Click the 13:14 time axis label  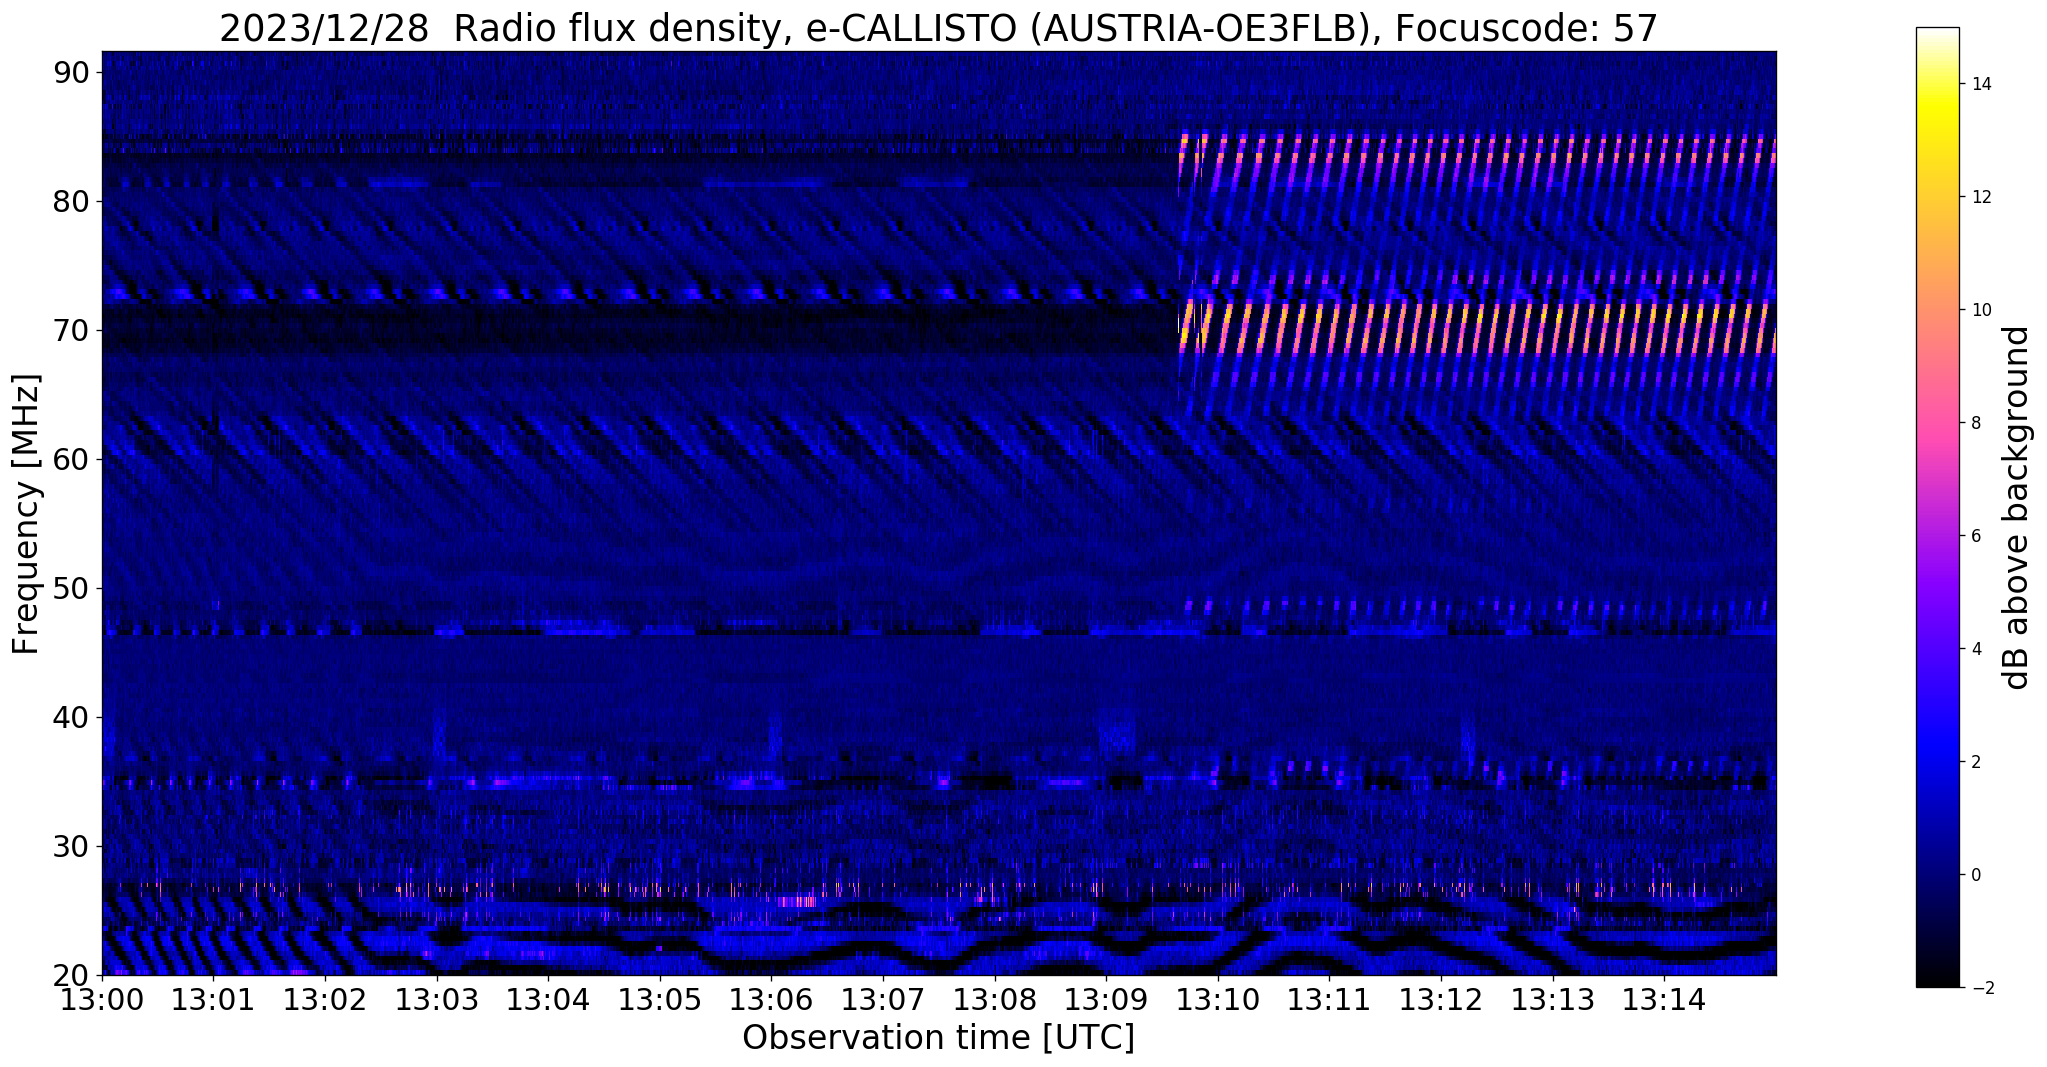pyautogui.click(x=1663, y=1000)
